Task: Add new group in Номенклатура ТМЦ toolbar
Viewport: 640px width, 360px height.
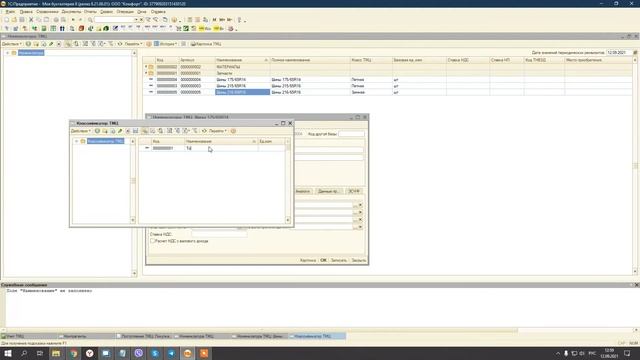Action: point(36,44)
